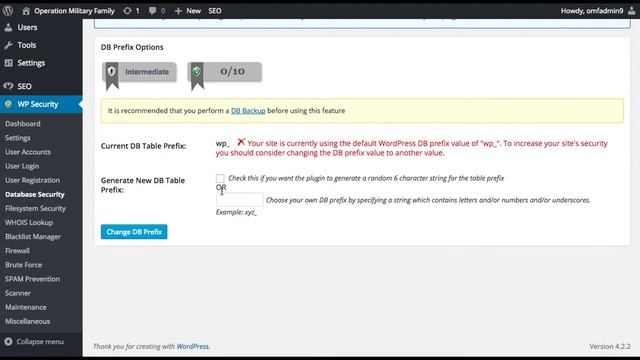Screen dimensions: 640x360
Task: Open Blacklist Manager submenu
Action: [x=33, y=237]
